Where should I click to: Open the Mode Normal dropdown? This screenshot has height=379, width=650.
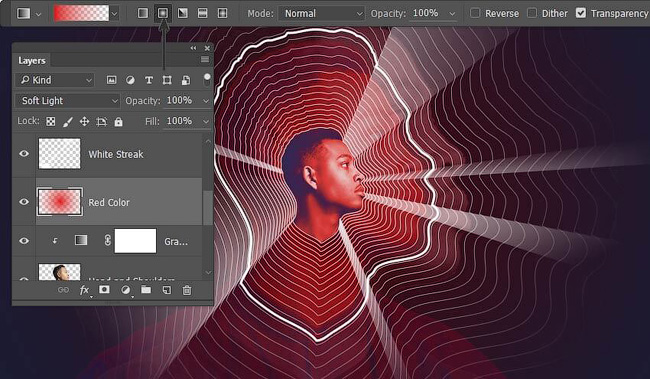(322, 14)
